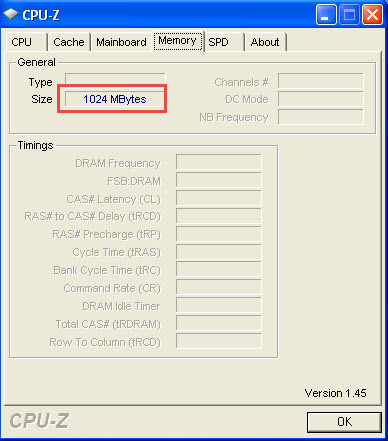This screenshot has width=388, height=441.
Task: Click the Memory tab
Action: (178, 41)
